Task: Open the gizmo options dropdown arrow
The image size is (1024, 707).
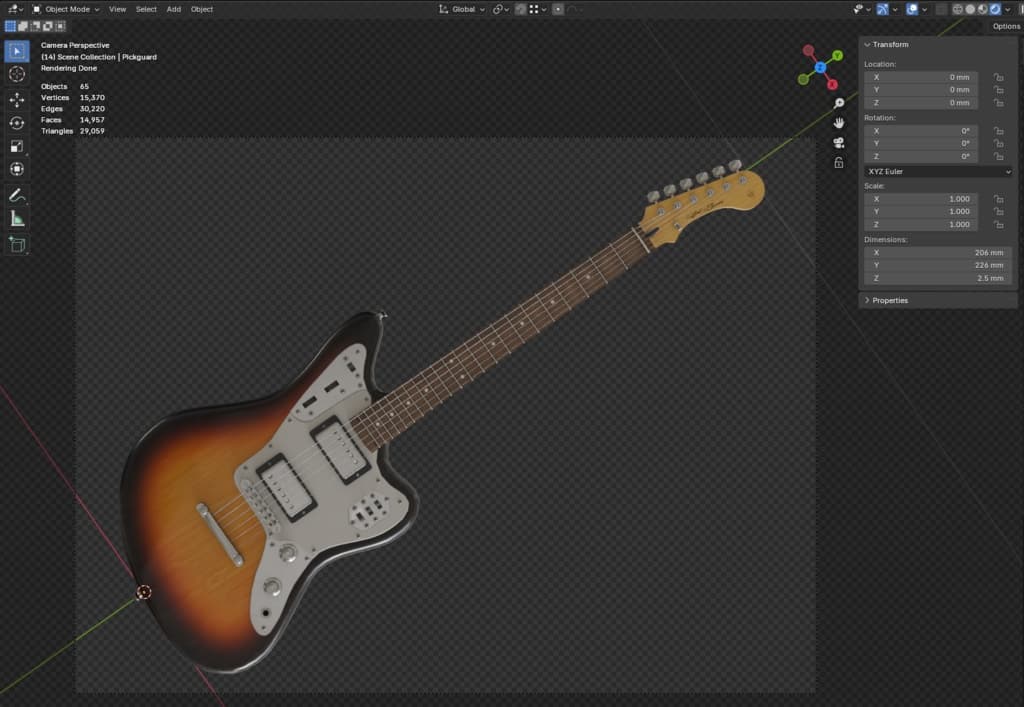Action: (895, 9)
